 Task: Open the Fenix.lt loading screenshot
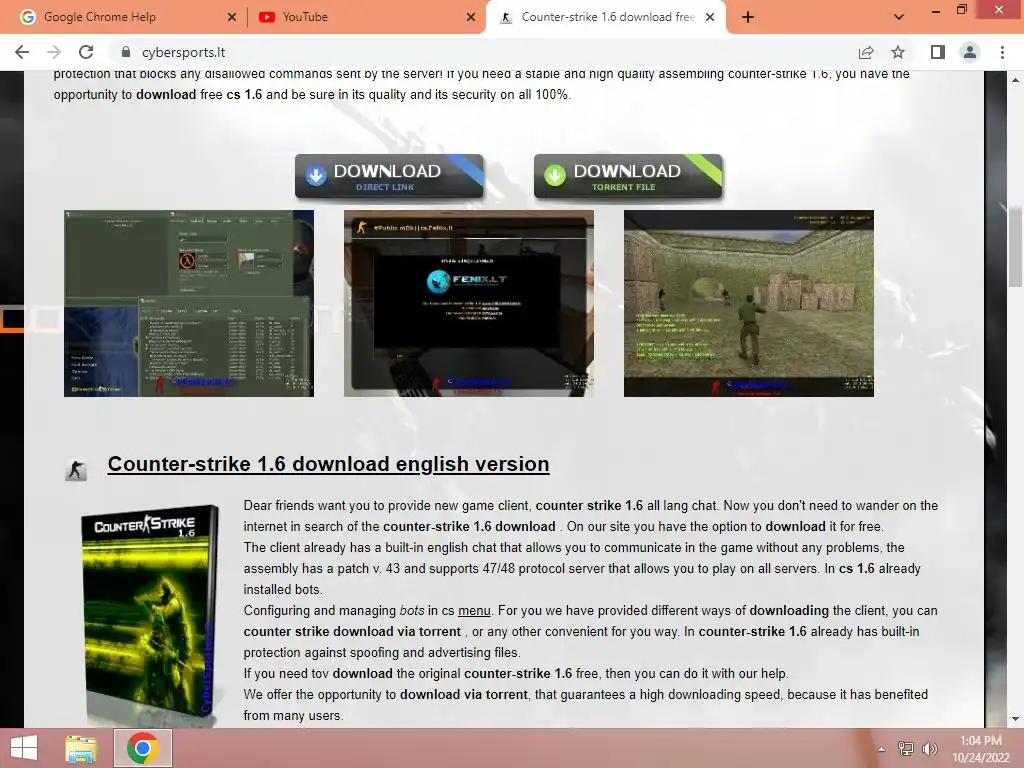tap(469, 303)
